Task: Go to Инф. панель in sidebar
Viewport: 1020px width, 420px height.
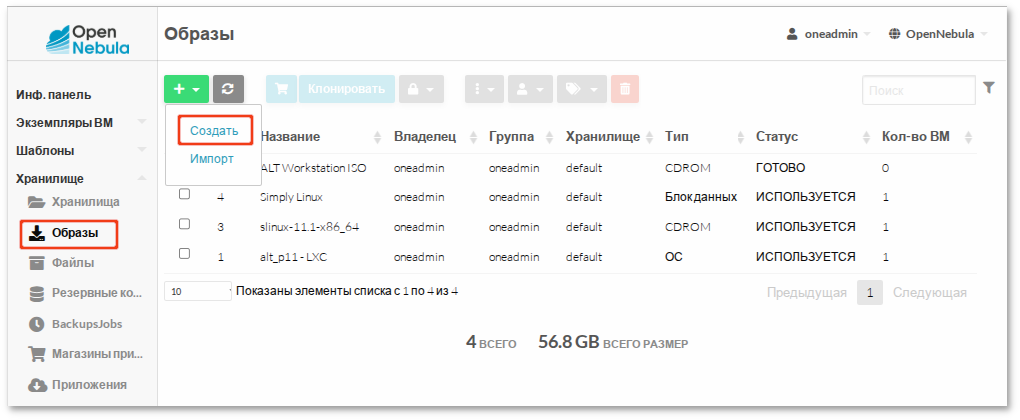Action: [53, 95]
